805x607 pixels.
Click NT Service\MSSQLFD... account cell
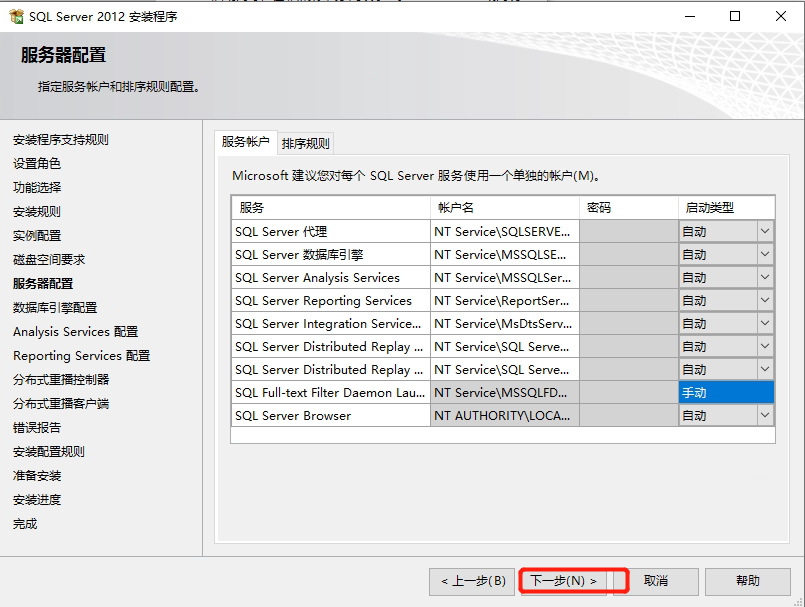click(505, 393)
